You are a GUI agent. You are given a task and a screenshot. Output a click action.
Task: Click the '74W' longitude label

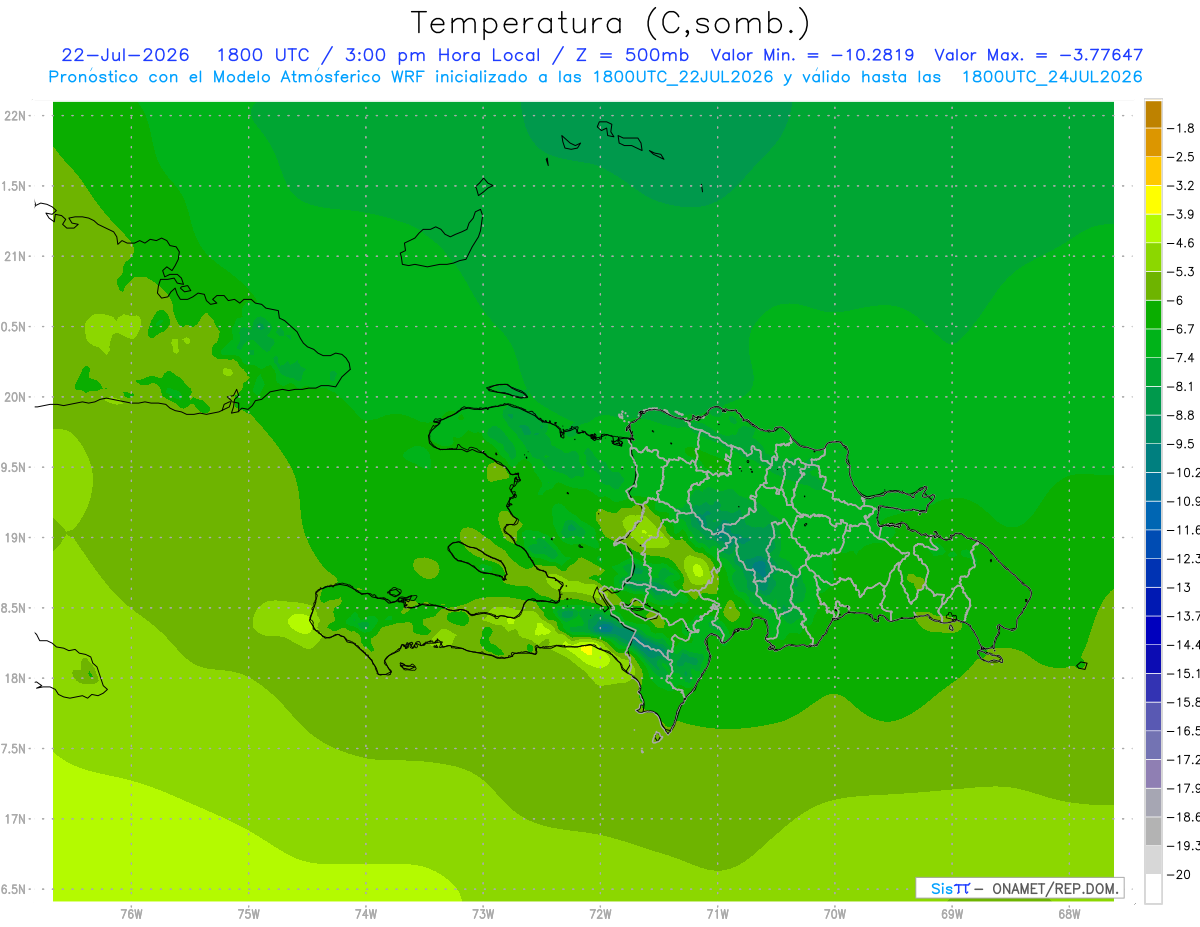click(x=366, y=913)
